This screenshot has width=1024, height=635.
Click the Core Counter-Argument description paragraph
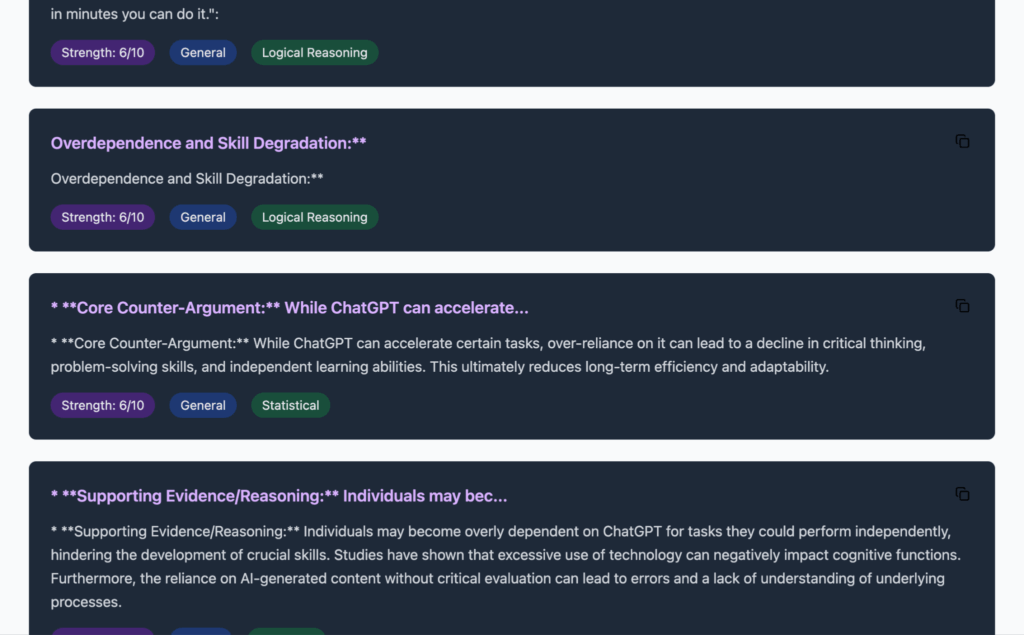coord(488,355)
